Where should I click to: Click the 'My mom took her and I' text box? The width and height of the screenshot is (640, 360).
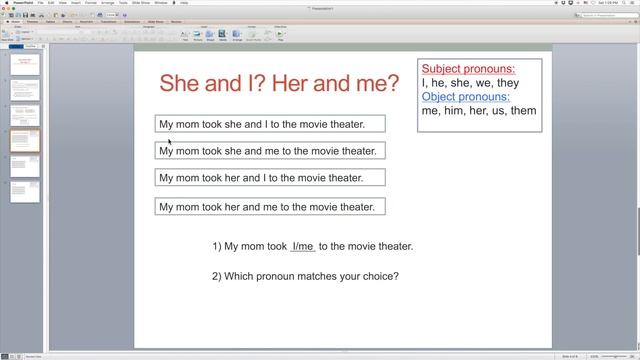[x=270, y=178]
